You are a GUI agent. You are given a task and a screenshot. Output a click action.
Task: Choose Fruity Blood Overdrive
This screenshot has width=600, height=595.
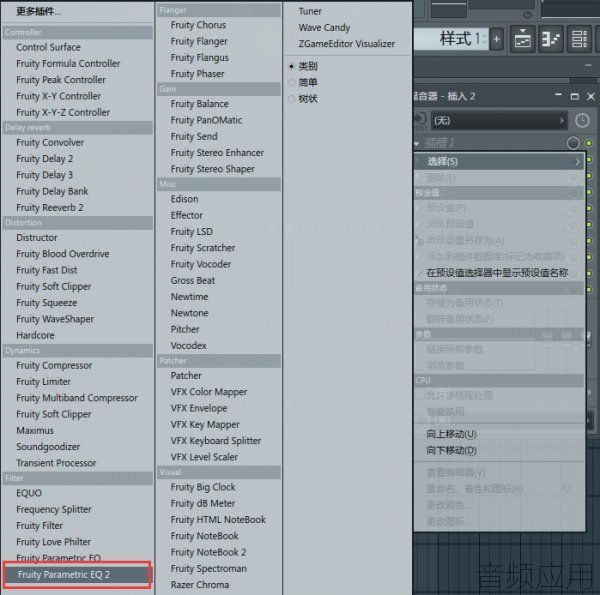[63, 254]
